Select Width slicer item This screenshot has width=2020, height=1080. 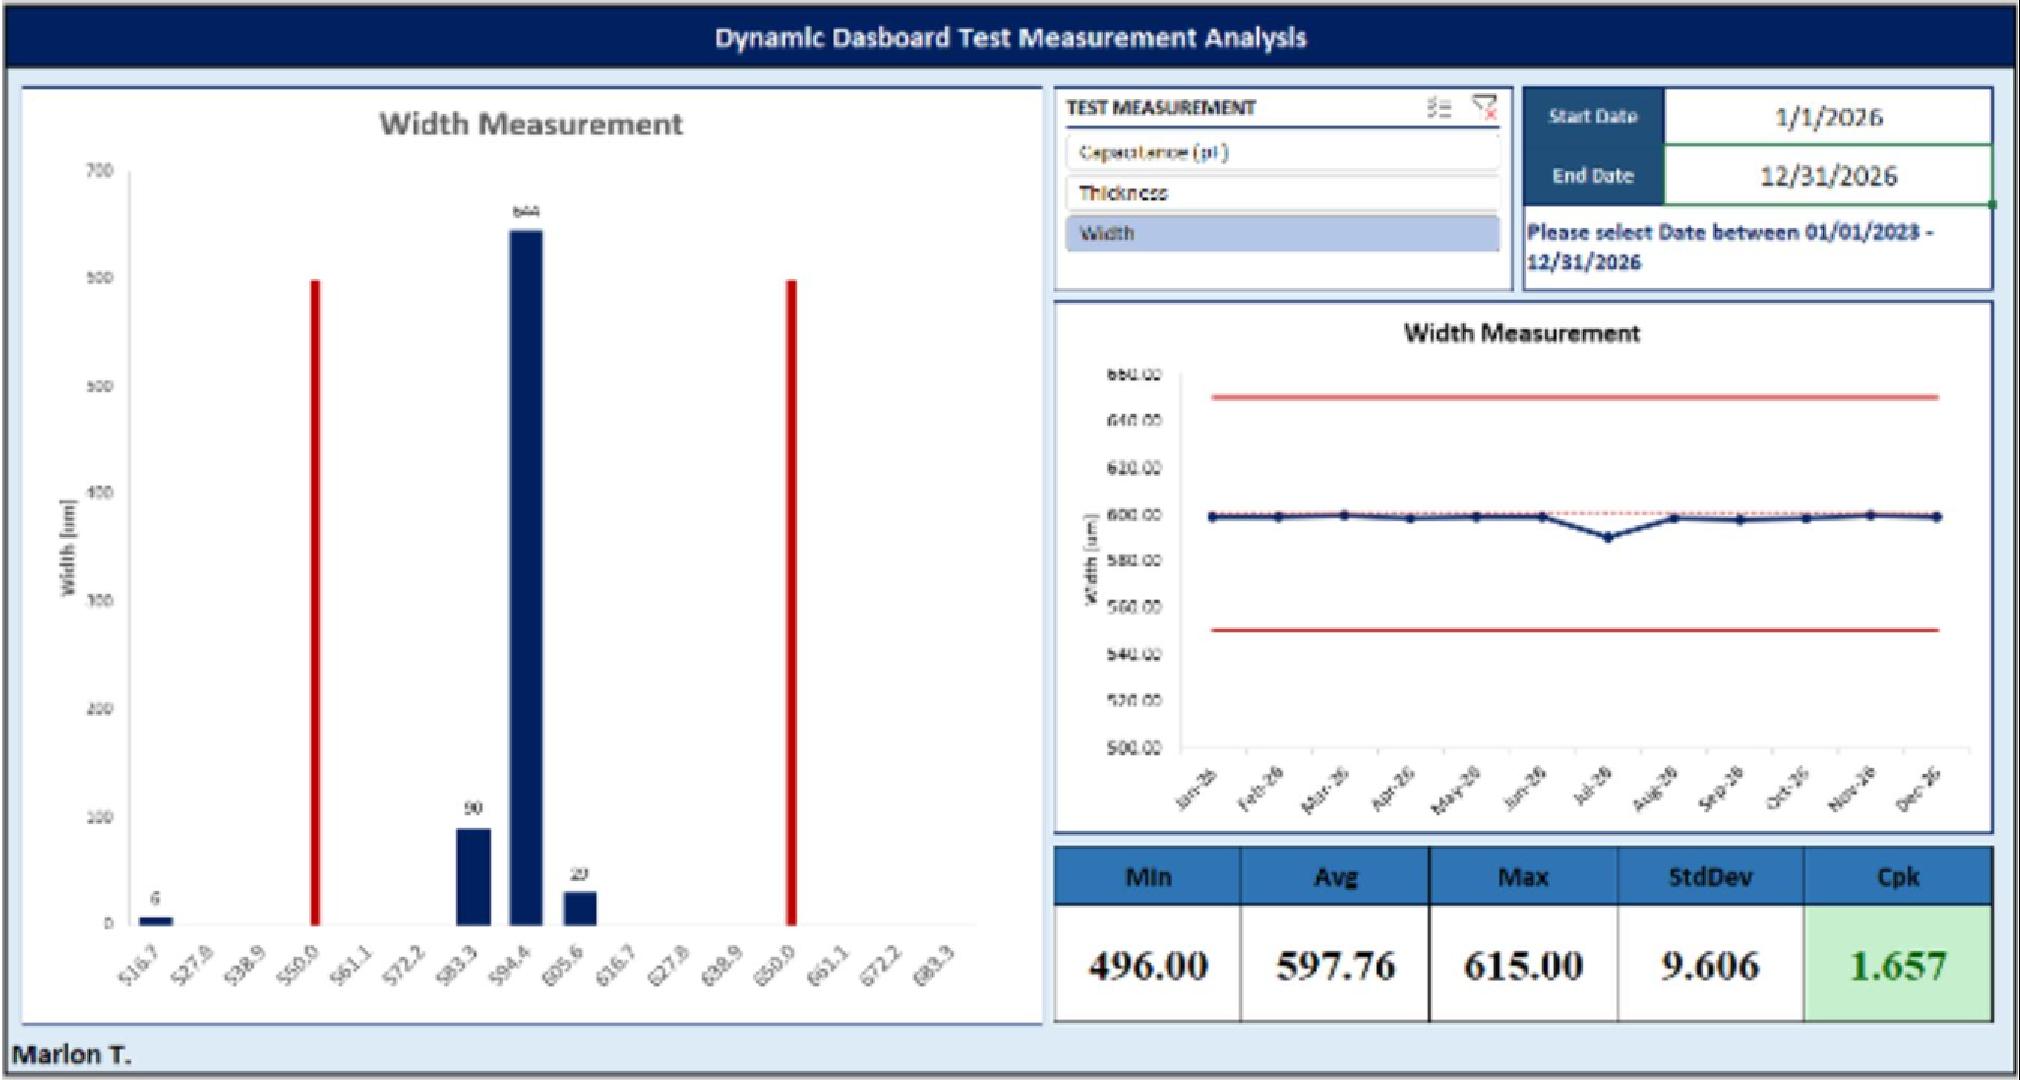tap(1282, 233)
